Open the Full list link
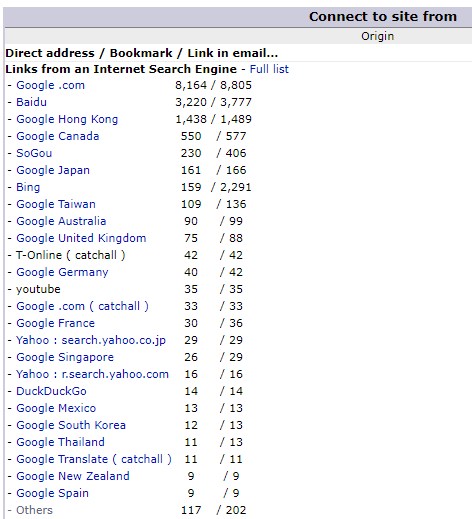 (x=269, y=69)
